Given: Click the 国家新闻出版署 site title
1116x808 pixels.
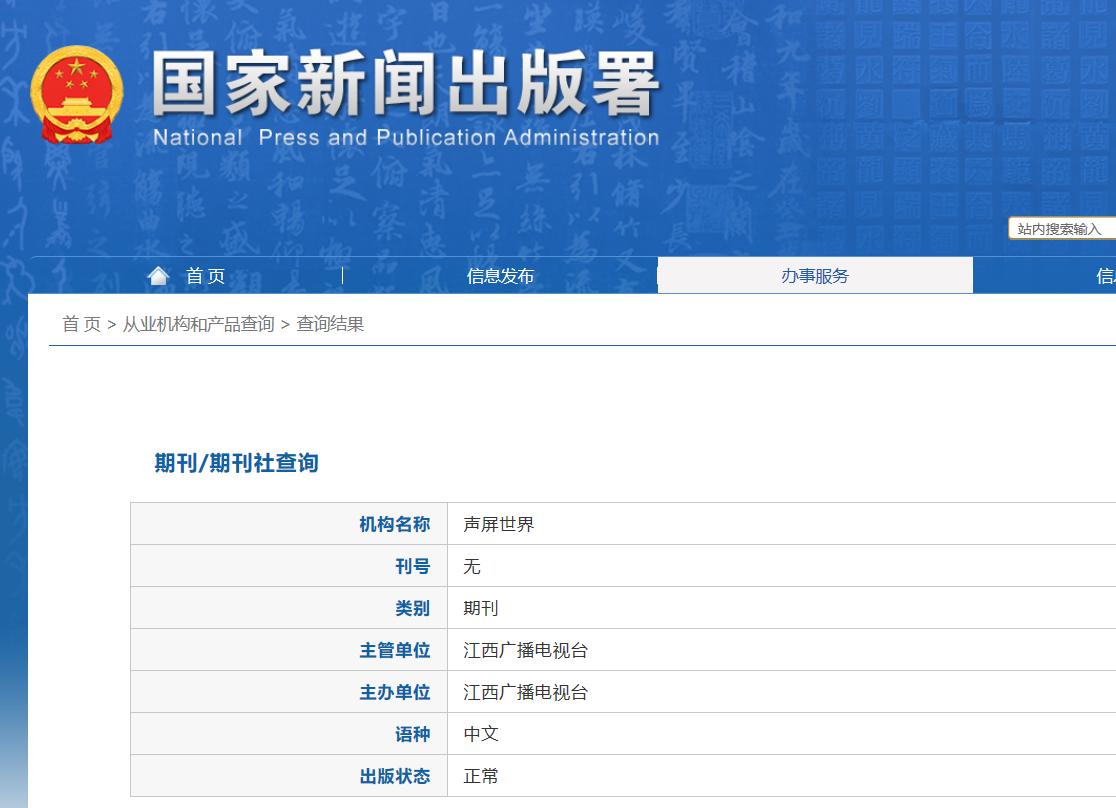Looking at the screenshot, I should [x=405, y=85].
